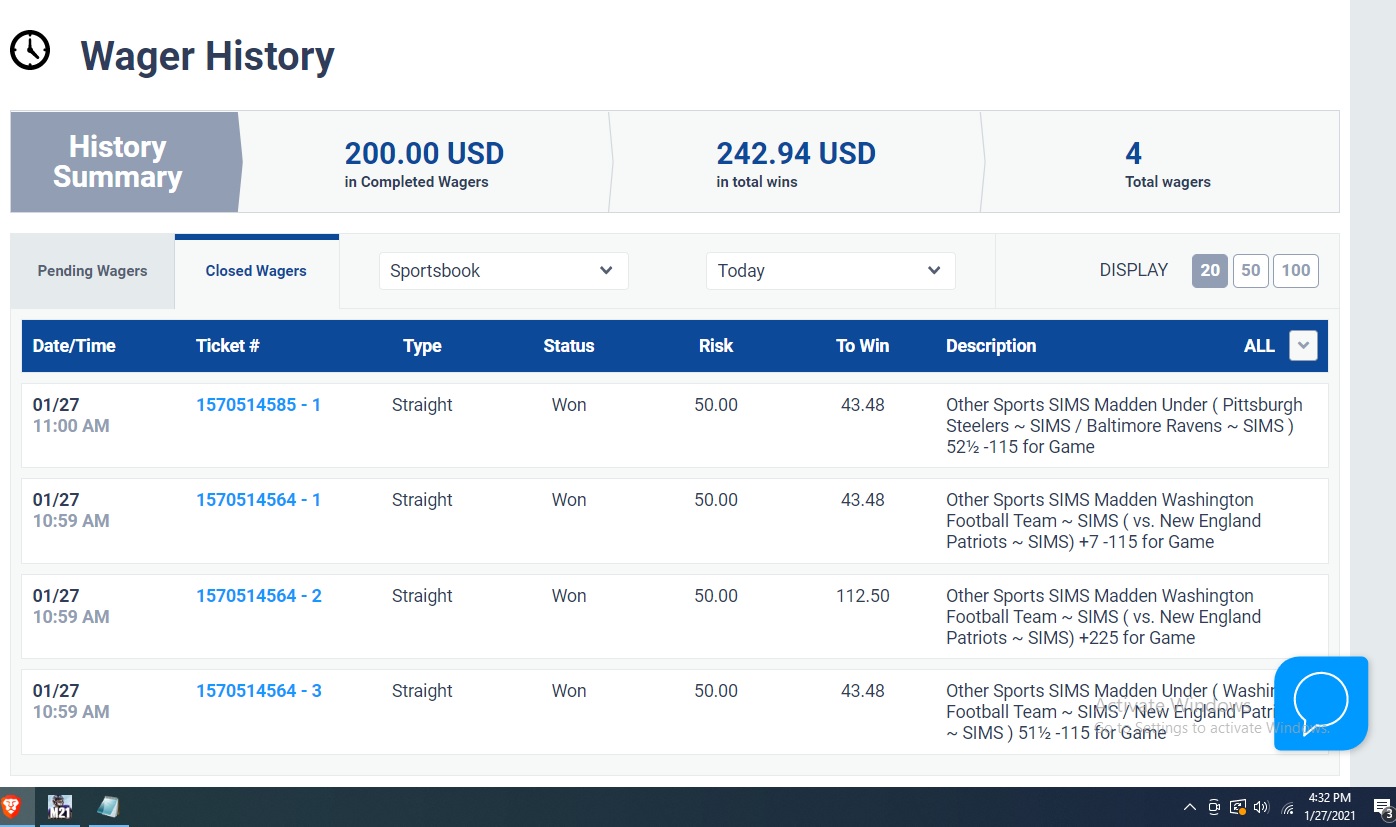1396x827 pixels.
Task: Display 50 wagers per page
Action: pyautogui.click(x=1250, y=271)
